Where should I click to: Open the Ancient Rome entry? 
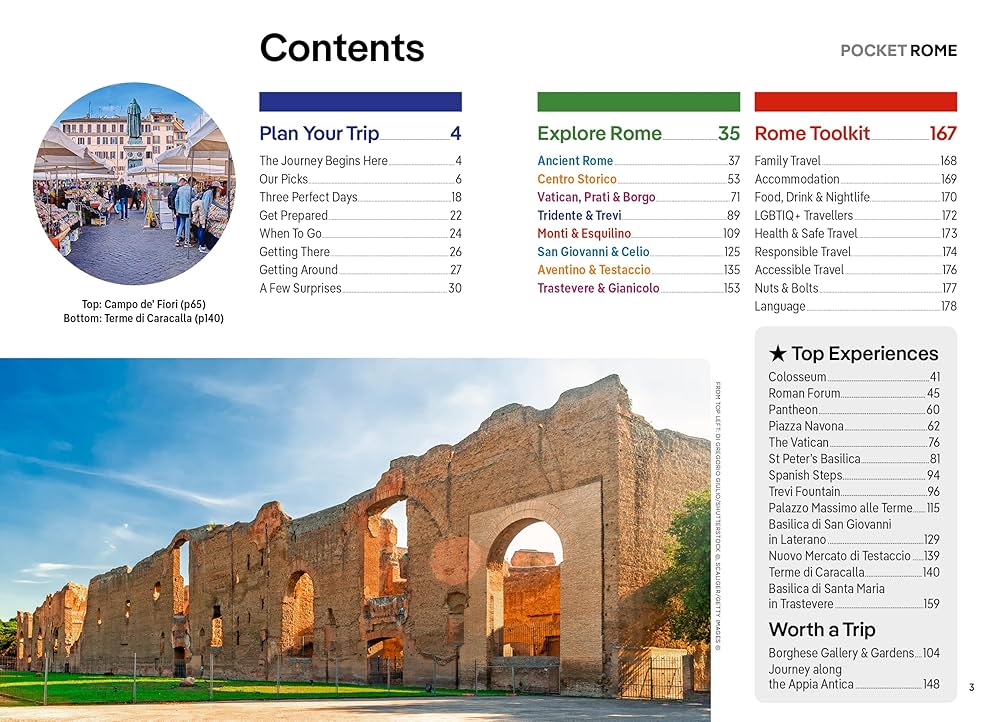(575, 160)
